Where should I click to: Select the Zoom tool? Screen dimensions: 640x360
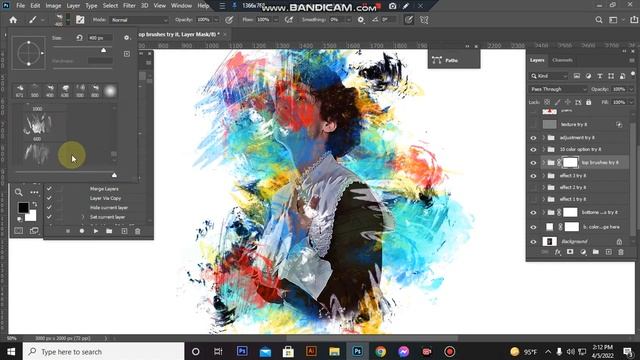19,192
